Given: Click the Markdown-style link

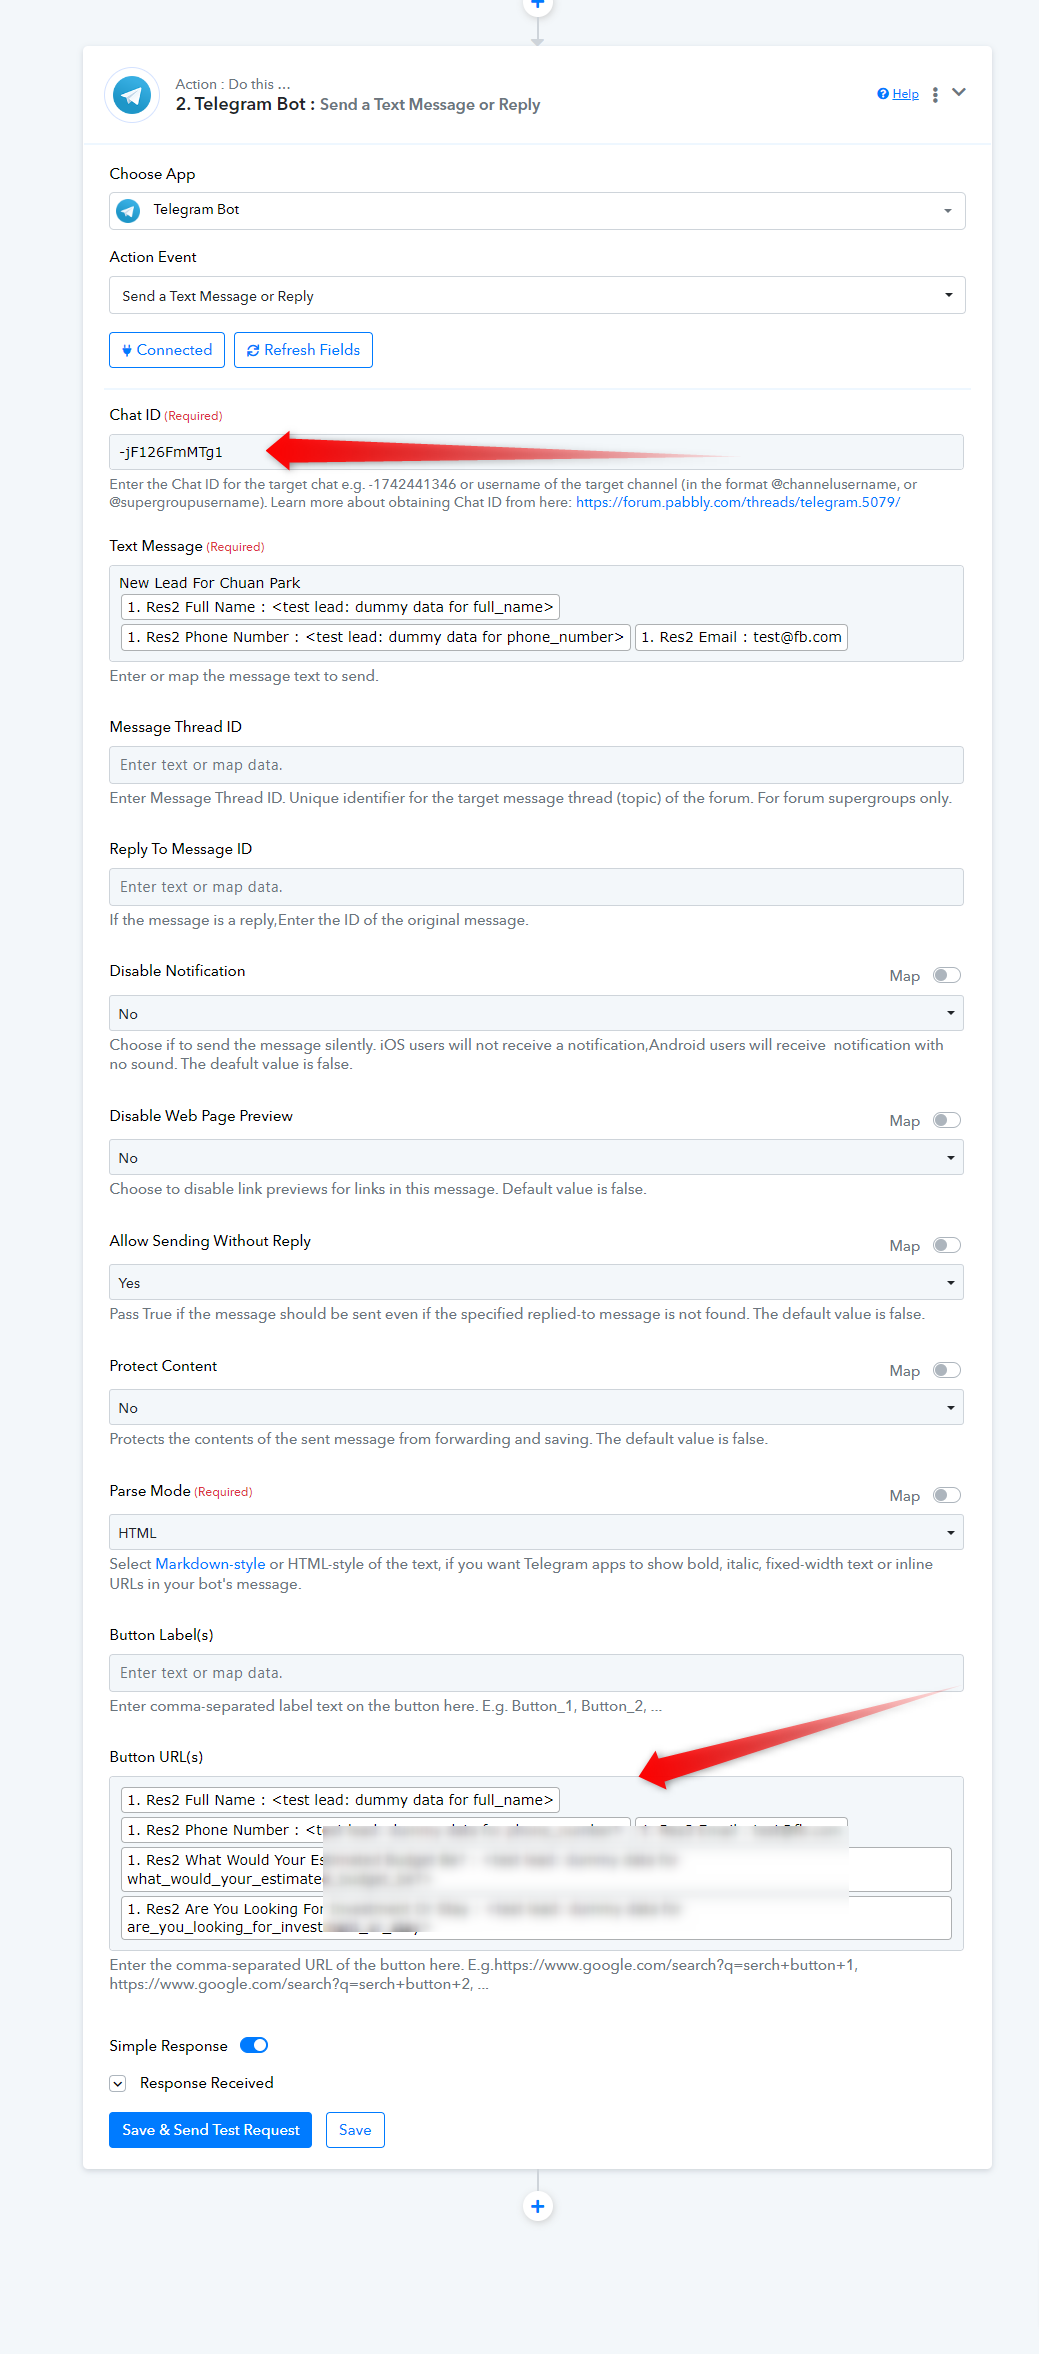Looking at the screenshot, I should click(210, 1564).
